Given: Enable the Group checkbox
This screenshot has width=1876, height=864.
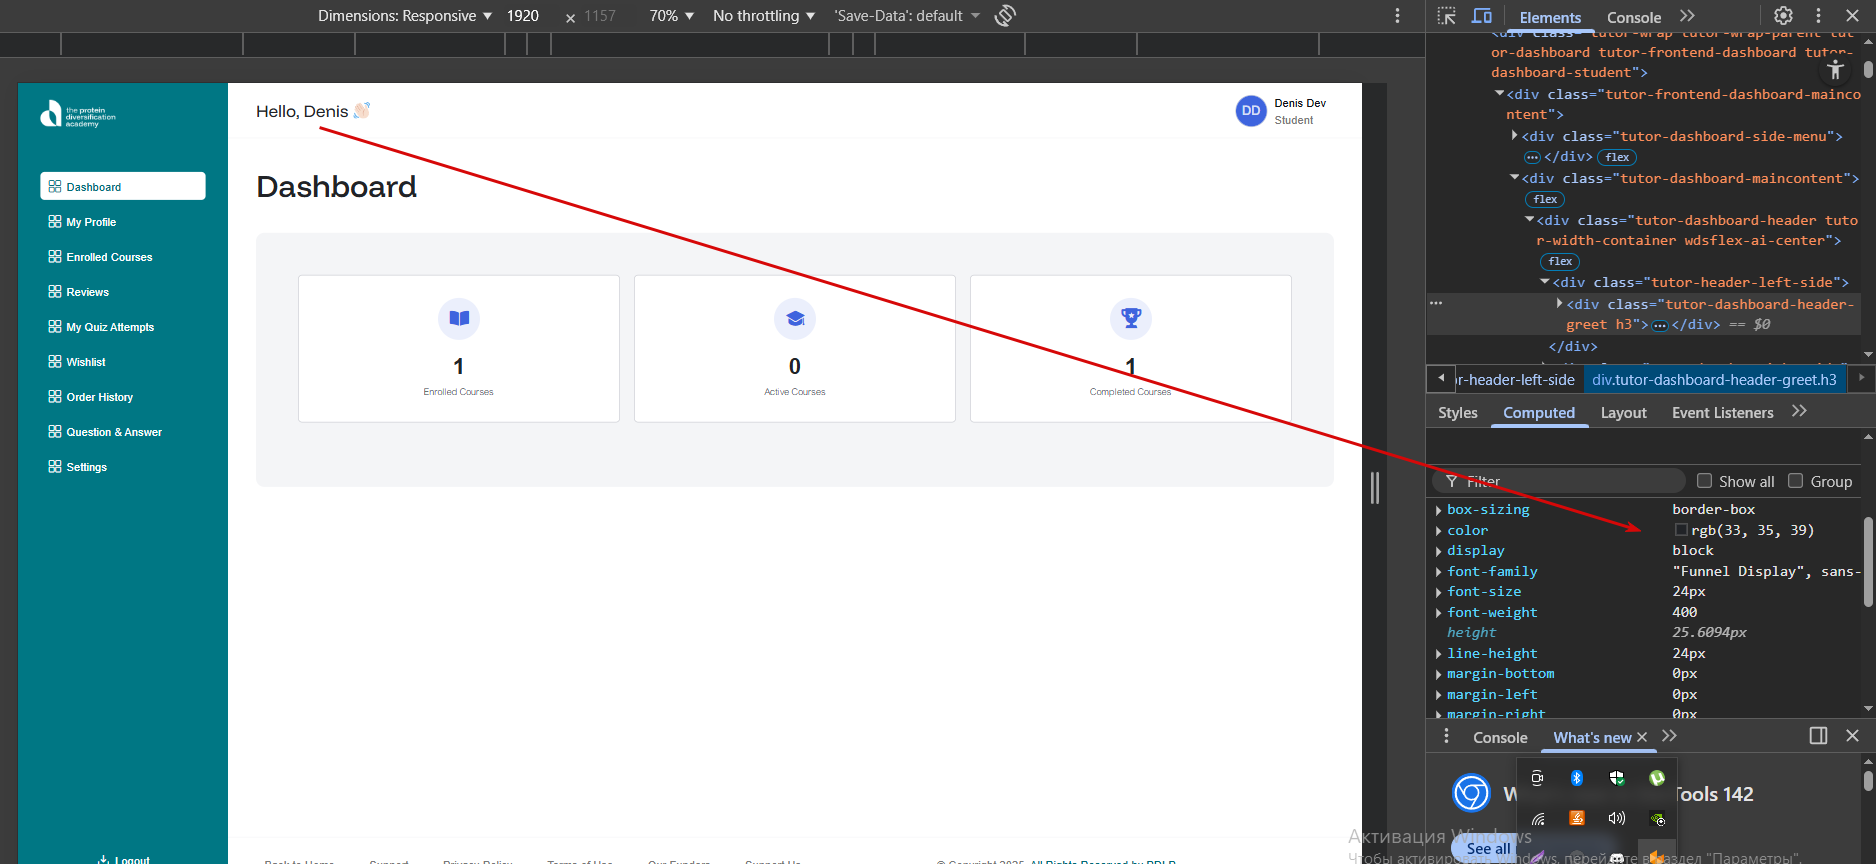Looking at the screenshot, I should [1795, 481].
